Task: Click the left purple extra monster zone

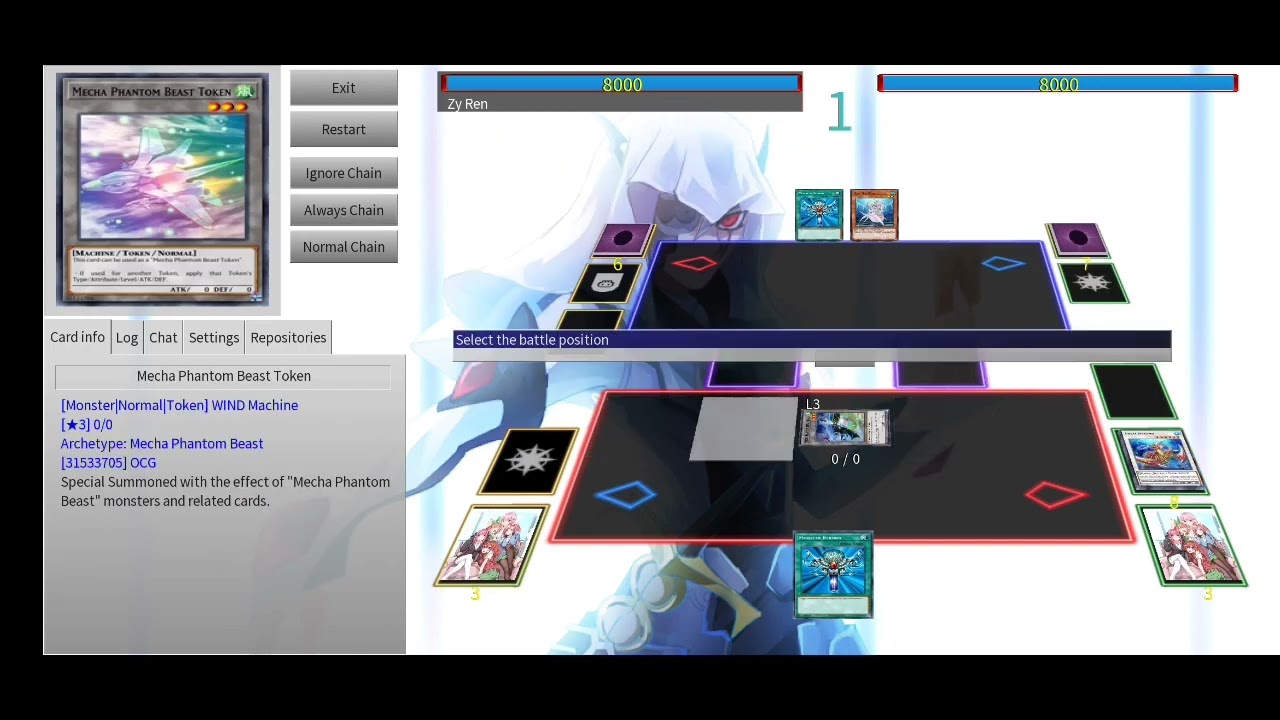Action: (x=753, y=375)
